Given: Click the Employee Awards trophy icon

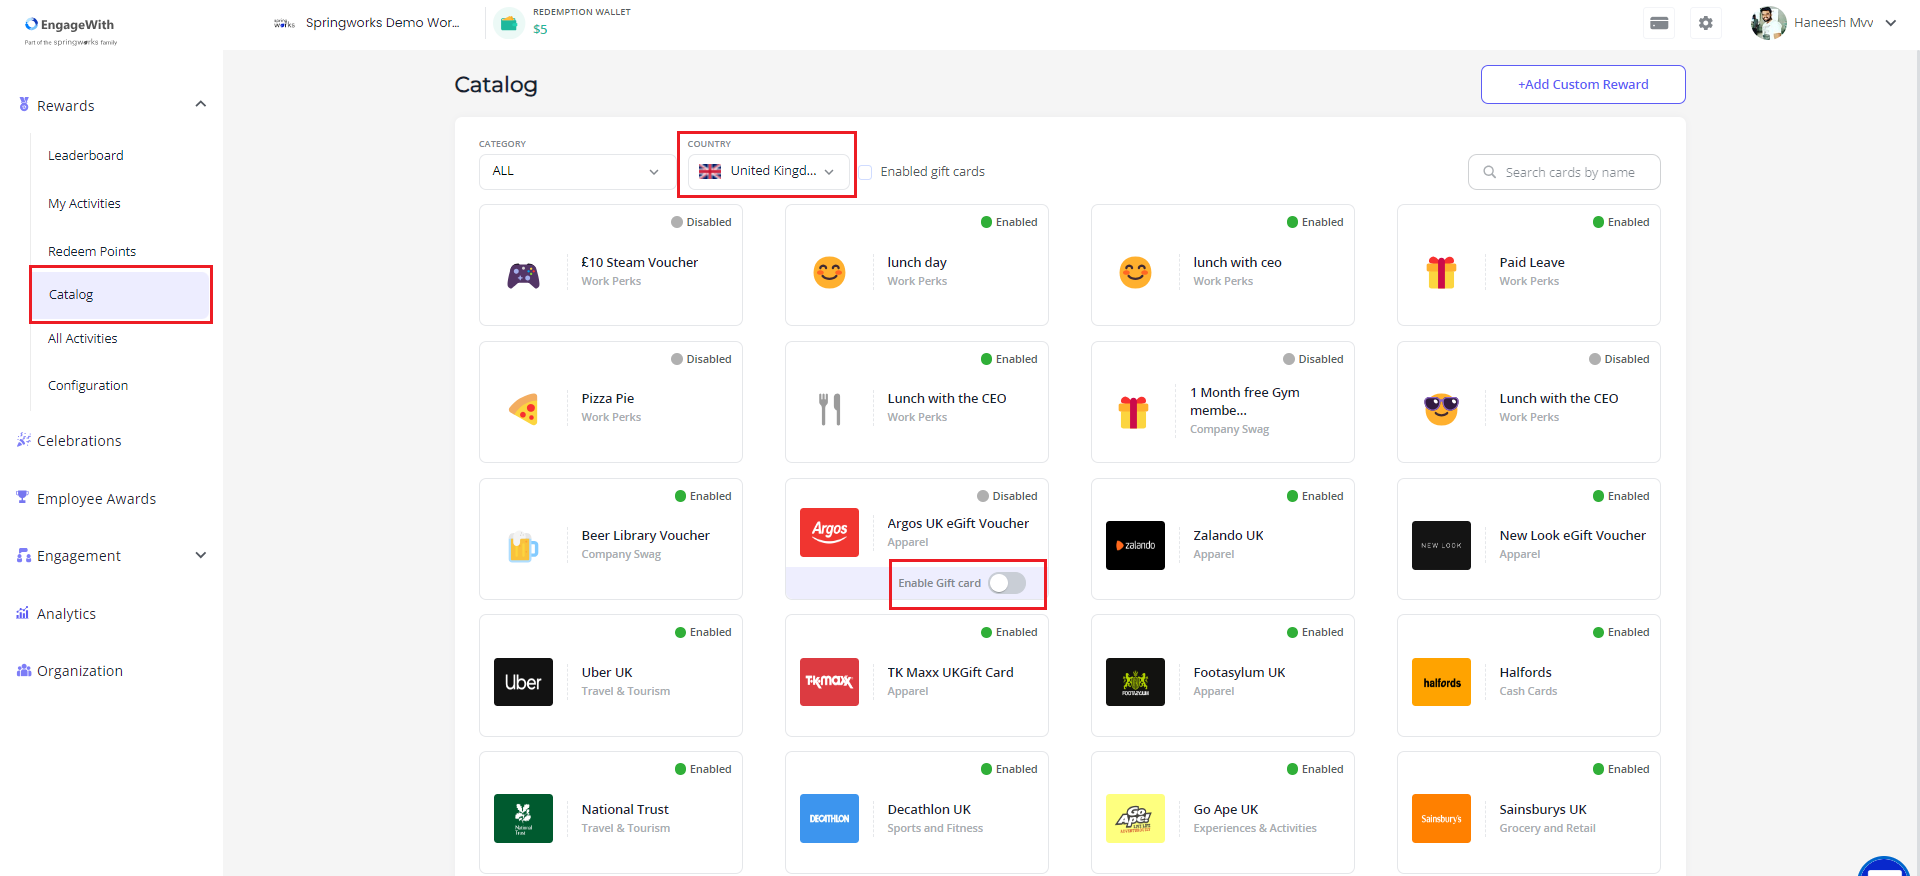Looking at the screenshot, I should (x=23, y=497).
